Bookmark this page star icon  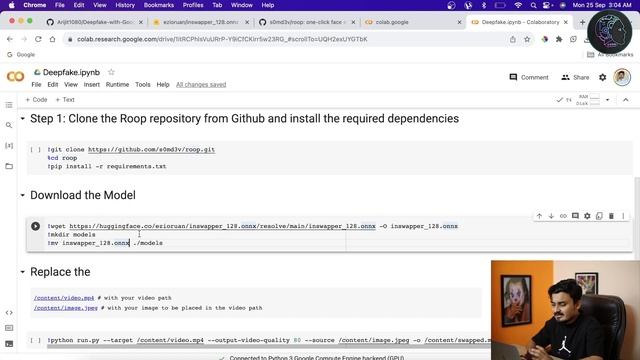click(527, 39)
